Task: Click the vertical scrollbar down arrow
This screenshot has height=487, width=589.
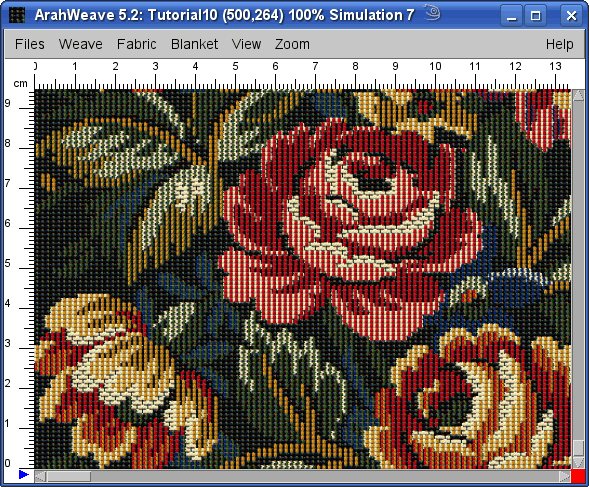Action: point(578,463)
